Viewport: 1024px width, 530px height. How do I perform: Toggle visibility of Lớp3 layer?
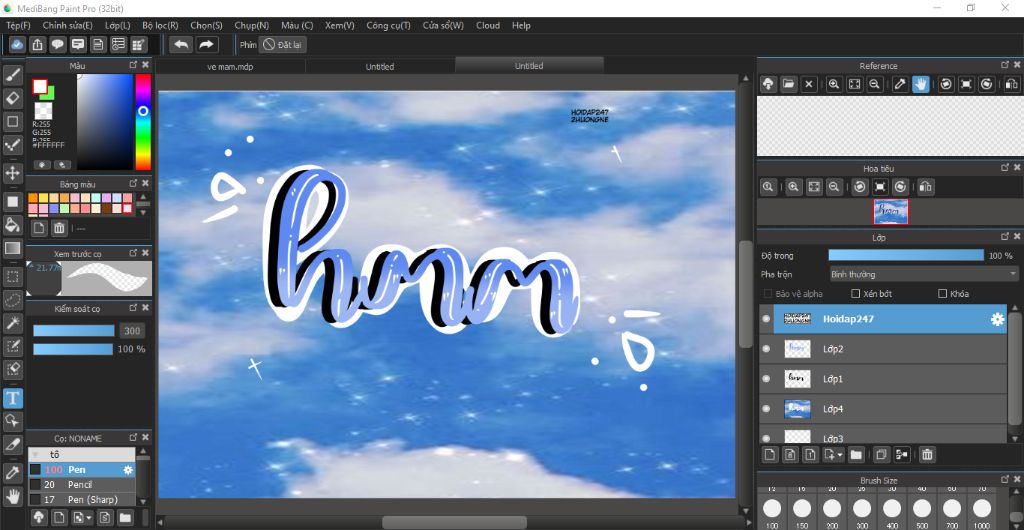coord(766,437)
